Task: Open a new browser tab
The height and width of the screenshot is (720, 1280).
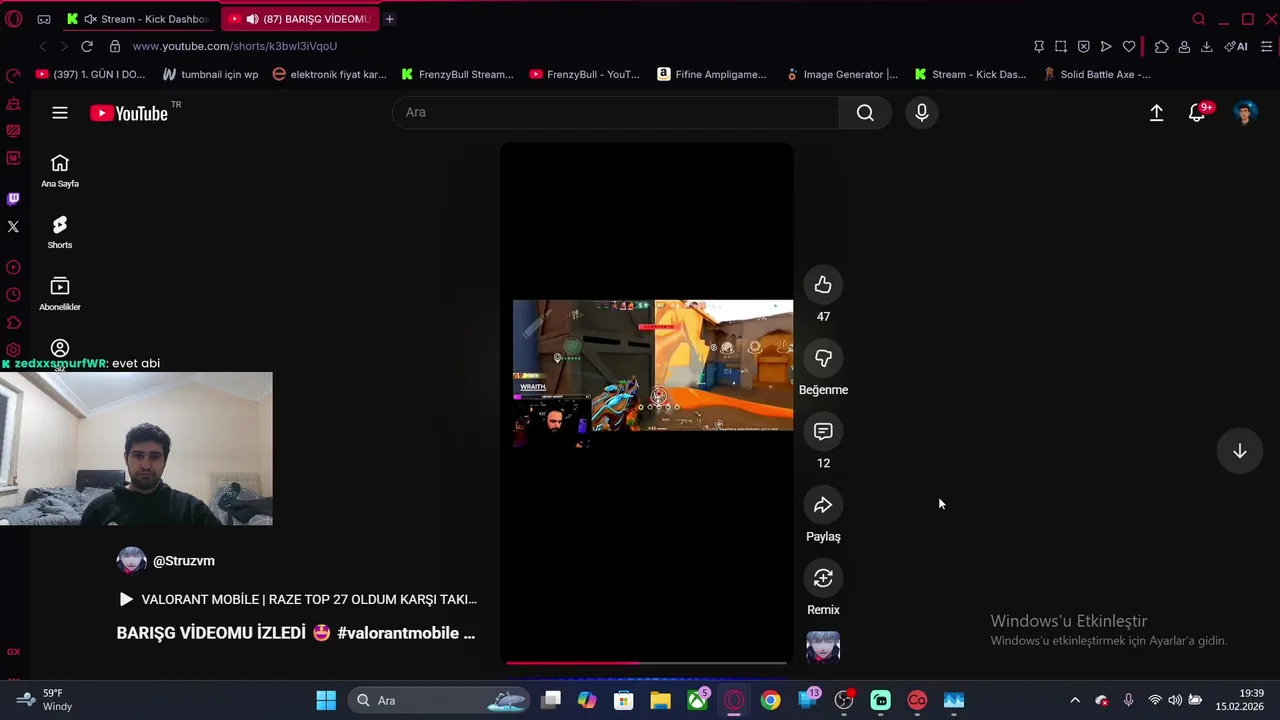Action: coord(389,19)
